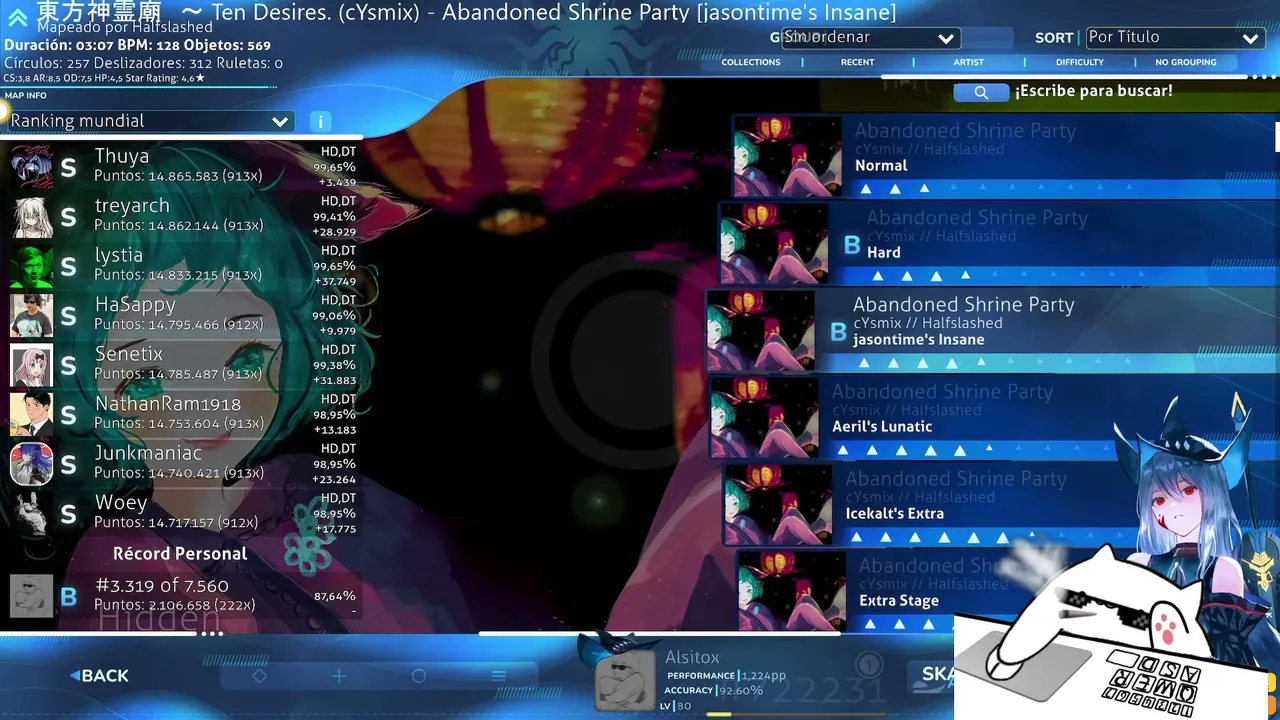Open personal record #3.319 of 7.560
1280x720 pixels.
click(183, 596)
